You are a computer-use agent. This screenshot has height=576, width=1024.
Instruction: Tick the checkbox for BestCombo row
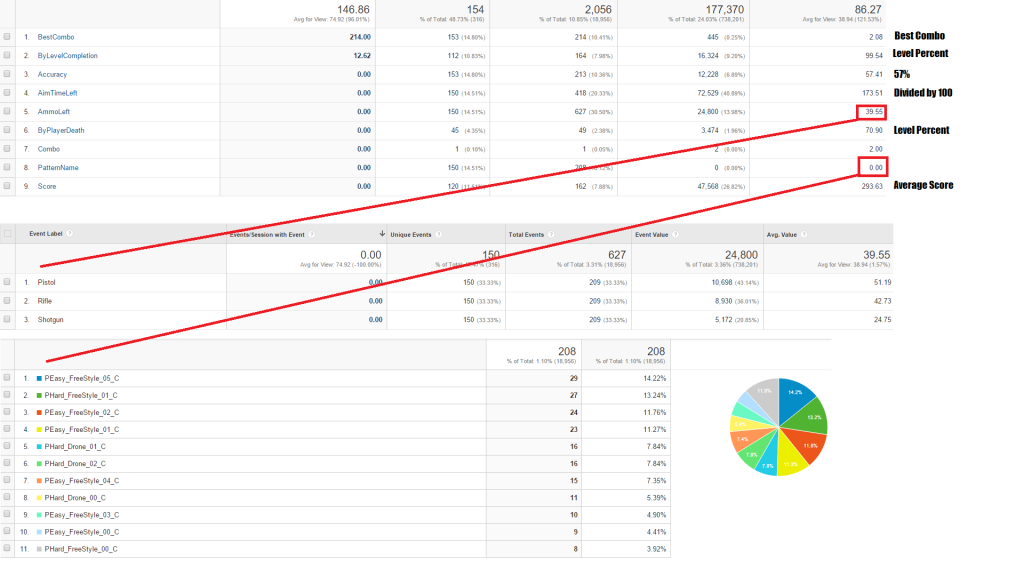tap(7, 37)
